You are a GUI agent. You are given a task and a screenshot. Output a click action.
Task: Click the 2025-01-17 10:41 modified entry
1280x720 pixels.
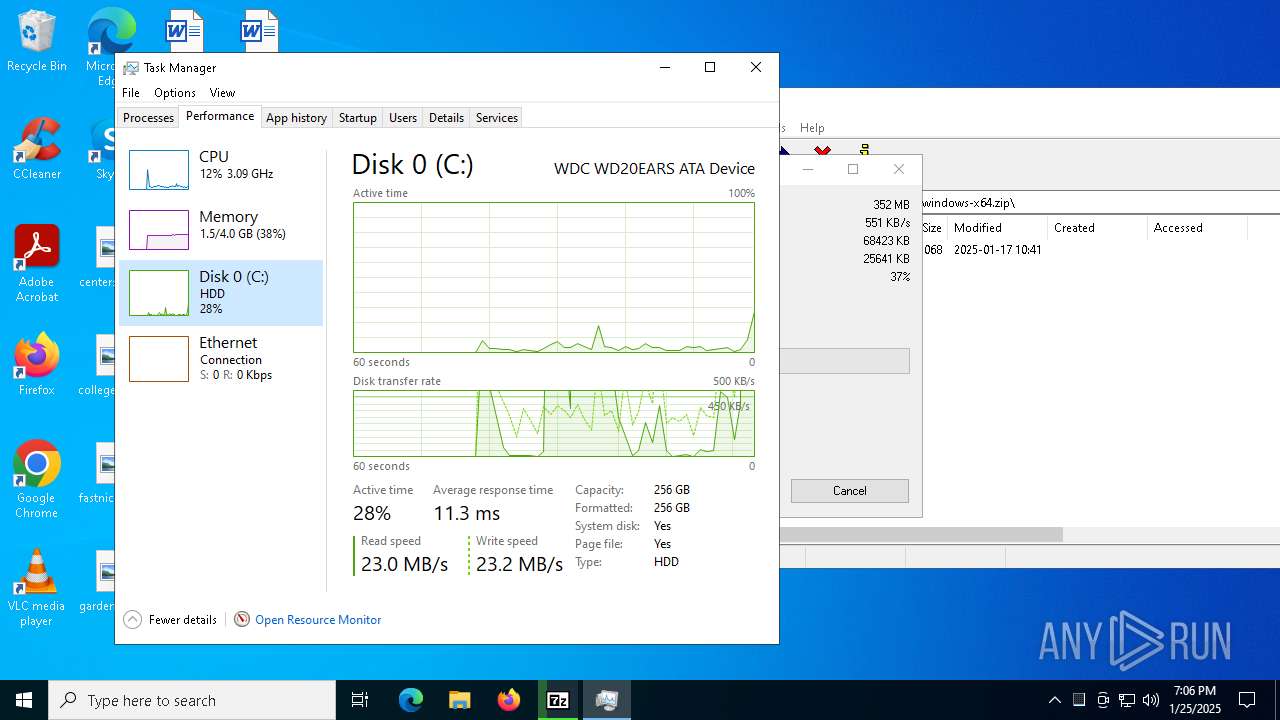pyautogui.click(x=997, y=250)
